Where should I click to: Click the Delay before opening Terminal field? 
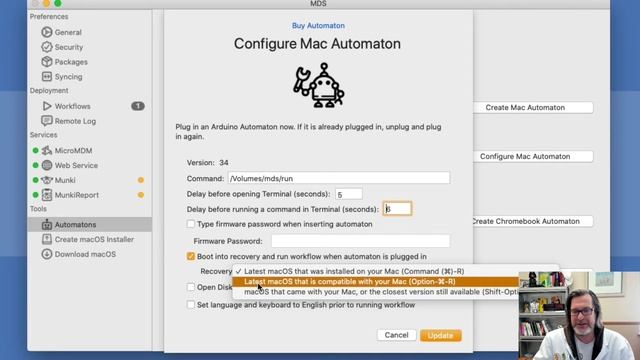349,194
